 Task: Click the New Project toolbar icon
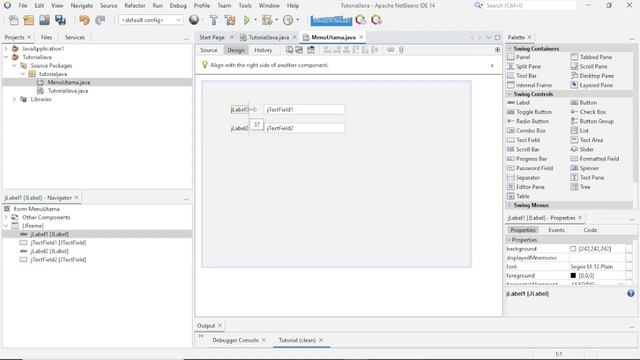click(x=29, y=20)
